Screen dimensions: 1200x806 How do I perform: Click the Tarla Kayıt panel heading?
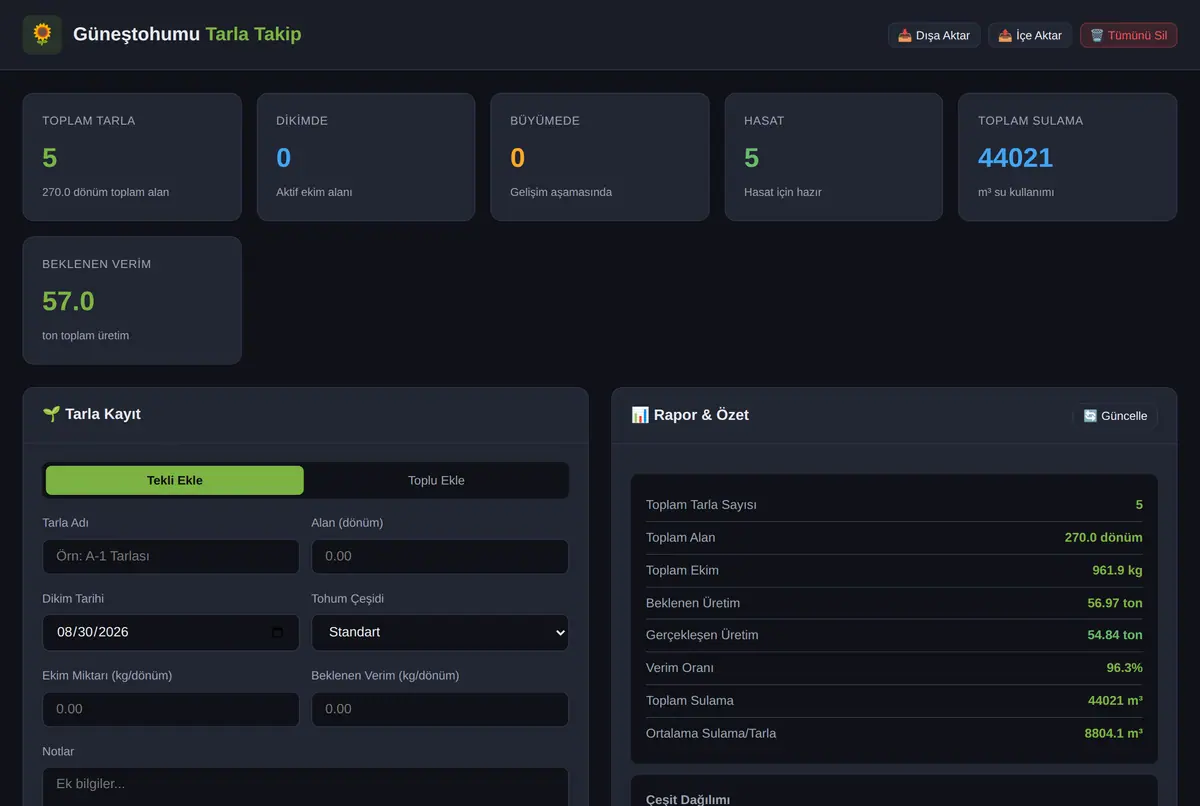tap(91, 414)
